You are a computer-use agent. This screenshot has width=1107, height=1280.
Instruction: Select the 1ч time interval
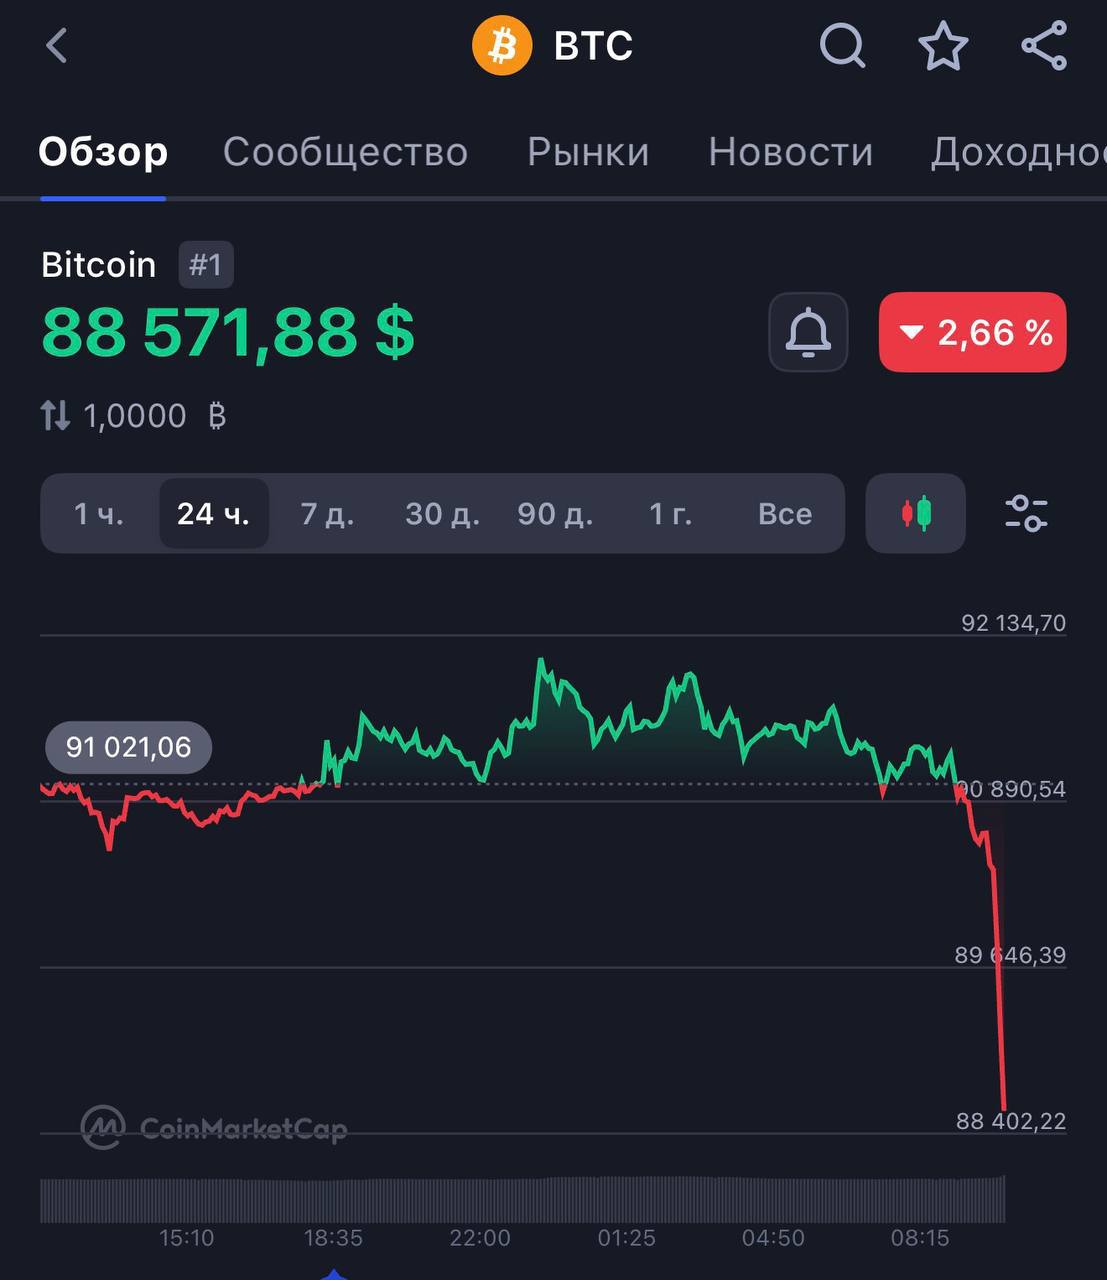[x=97, y=514]
